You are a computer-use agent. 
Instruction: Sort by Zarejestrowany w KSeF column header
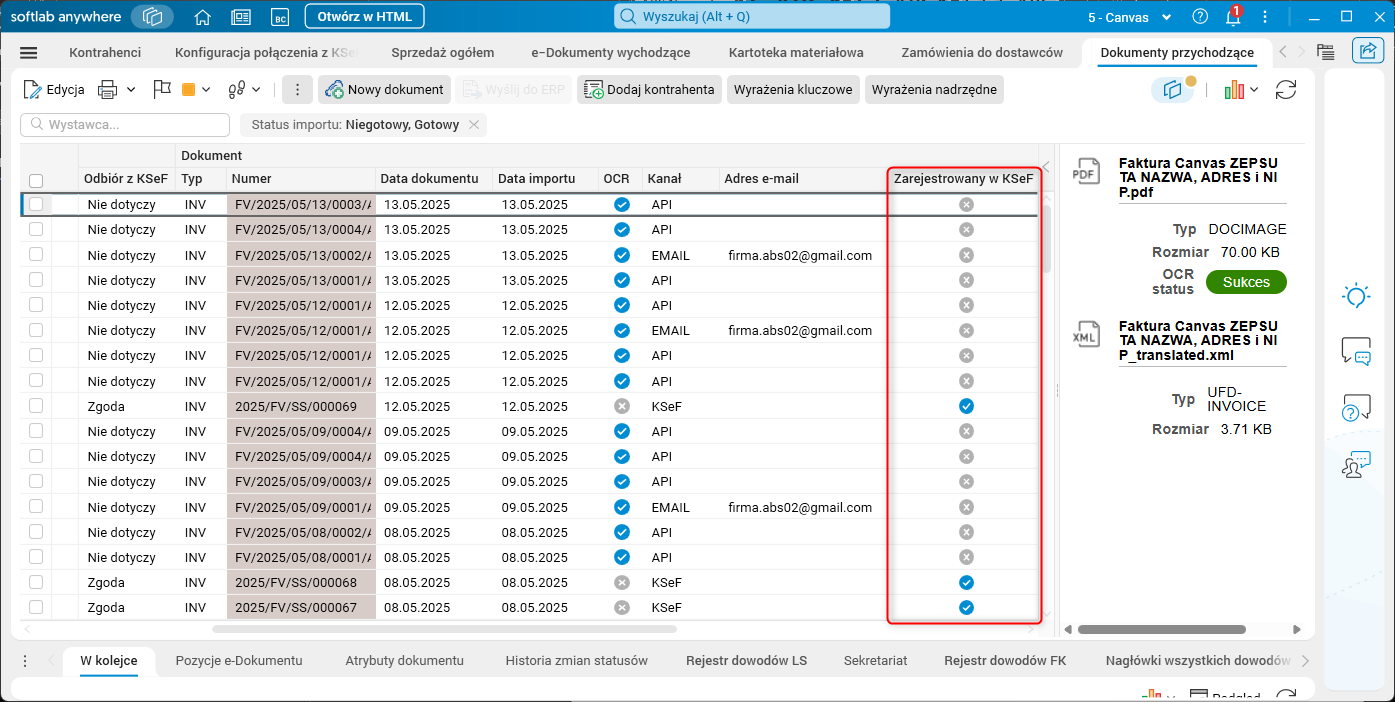coord(963,179)
